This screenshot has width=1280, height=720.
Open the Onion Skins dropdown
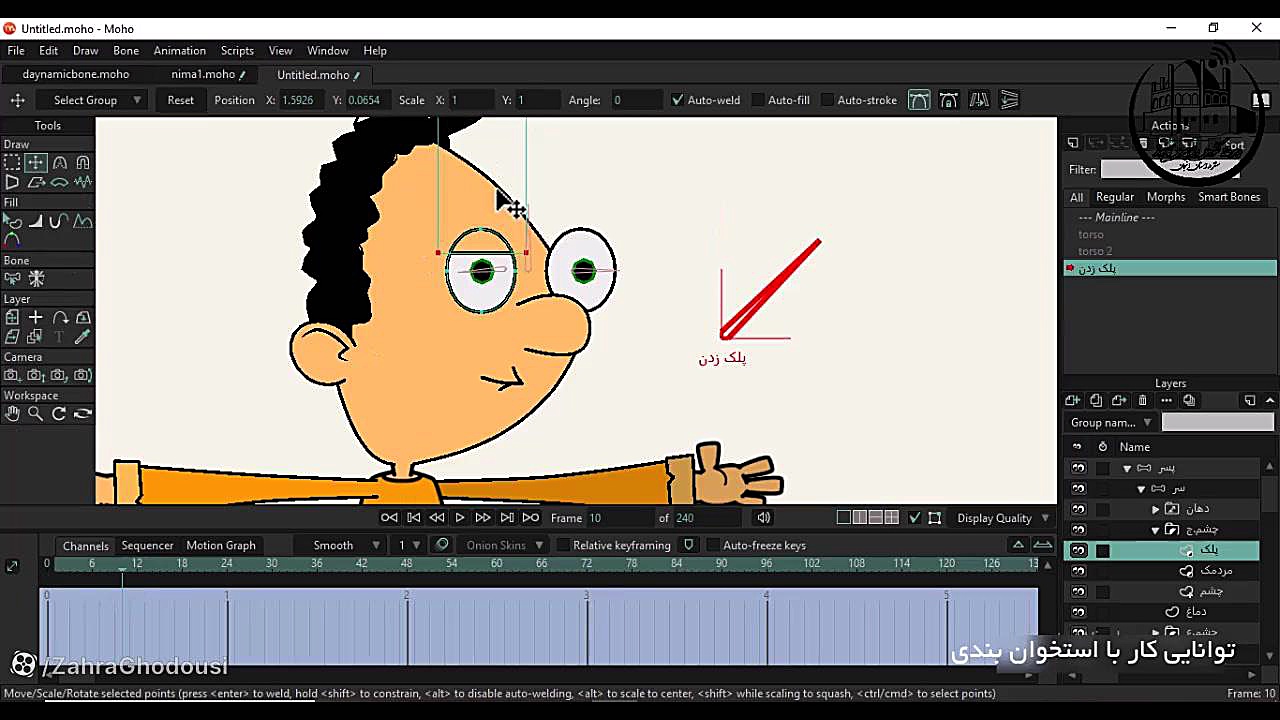(504, 545)
